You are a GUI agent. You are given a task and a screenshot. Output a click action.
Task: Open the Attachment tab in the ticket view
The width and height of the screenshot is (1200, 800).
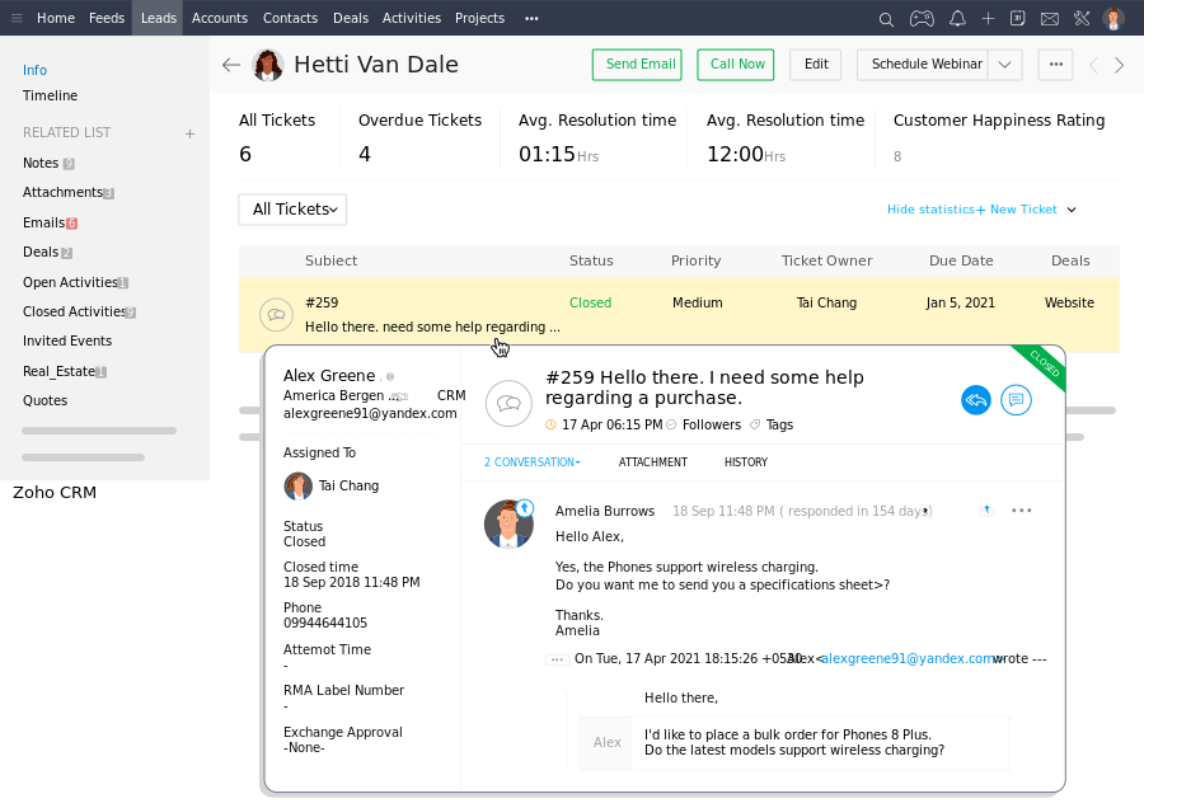pos(653,462)
